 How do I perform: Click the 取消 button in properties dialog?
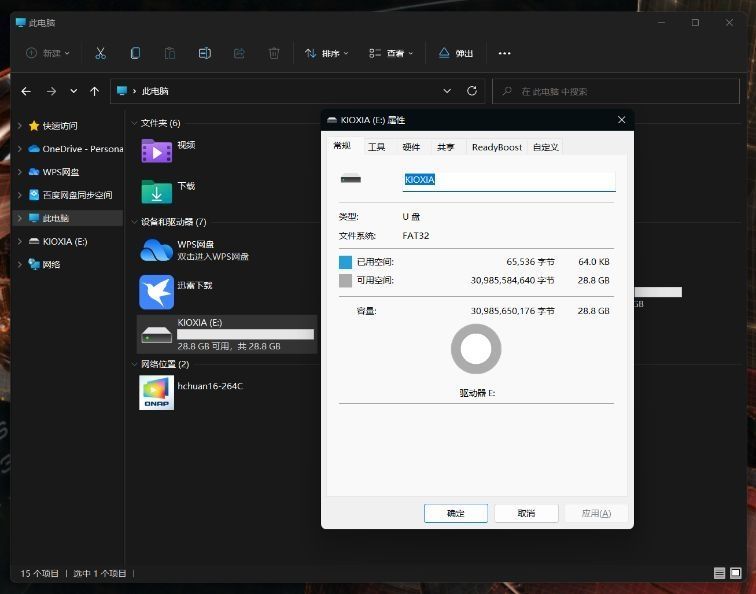pos(526,513)
